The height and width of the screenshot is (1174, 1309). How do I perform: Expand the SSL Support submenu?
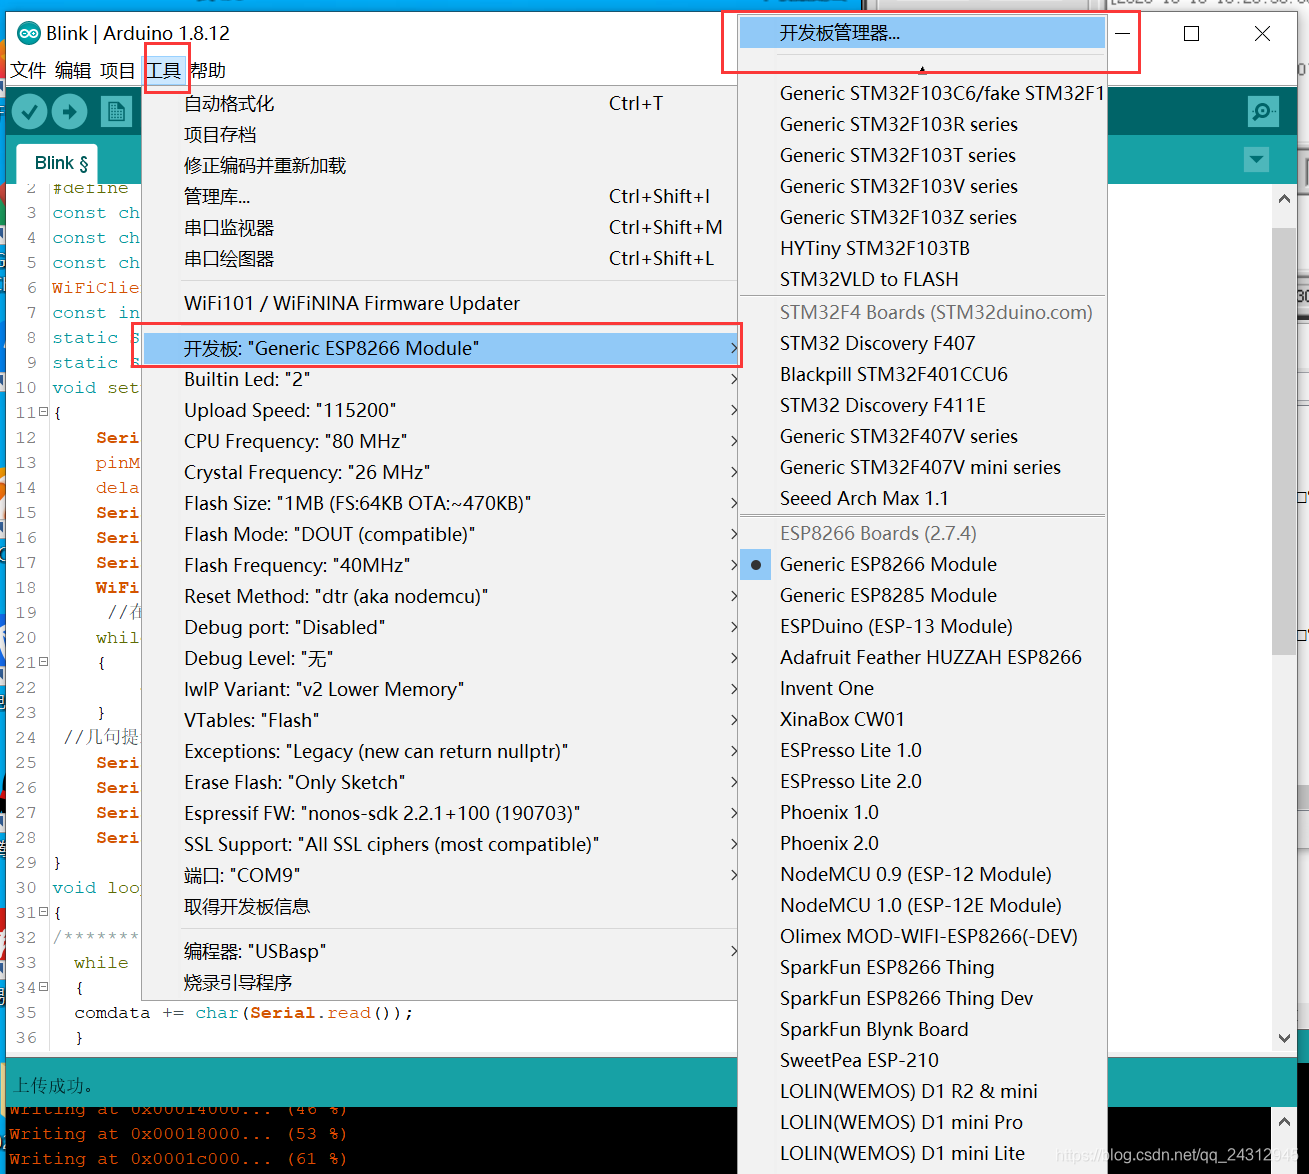pyautogui.click(x=440, y=844)
